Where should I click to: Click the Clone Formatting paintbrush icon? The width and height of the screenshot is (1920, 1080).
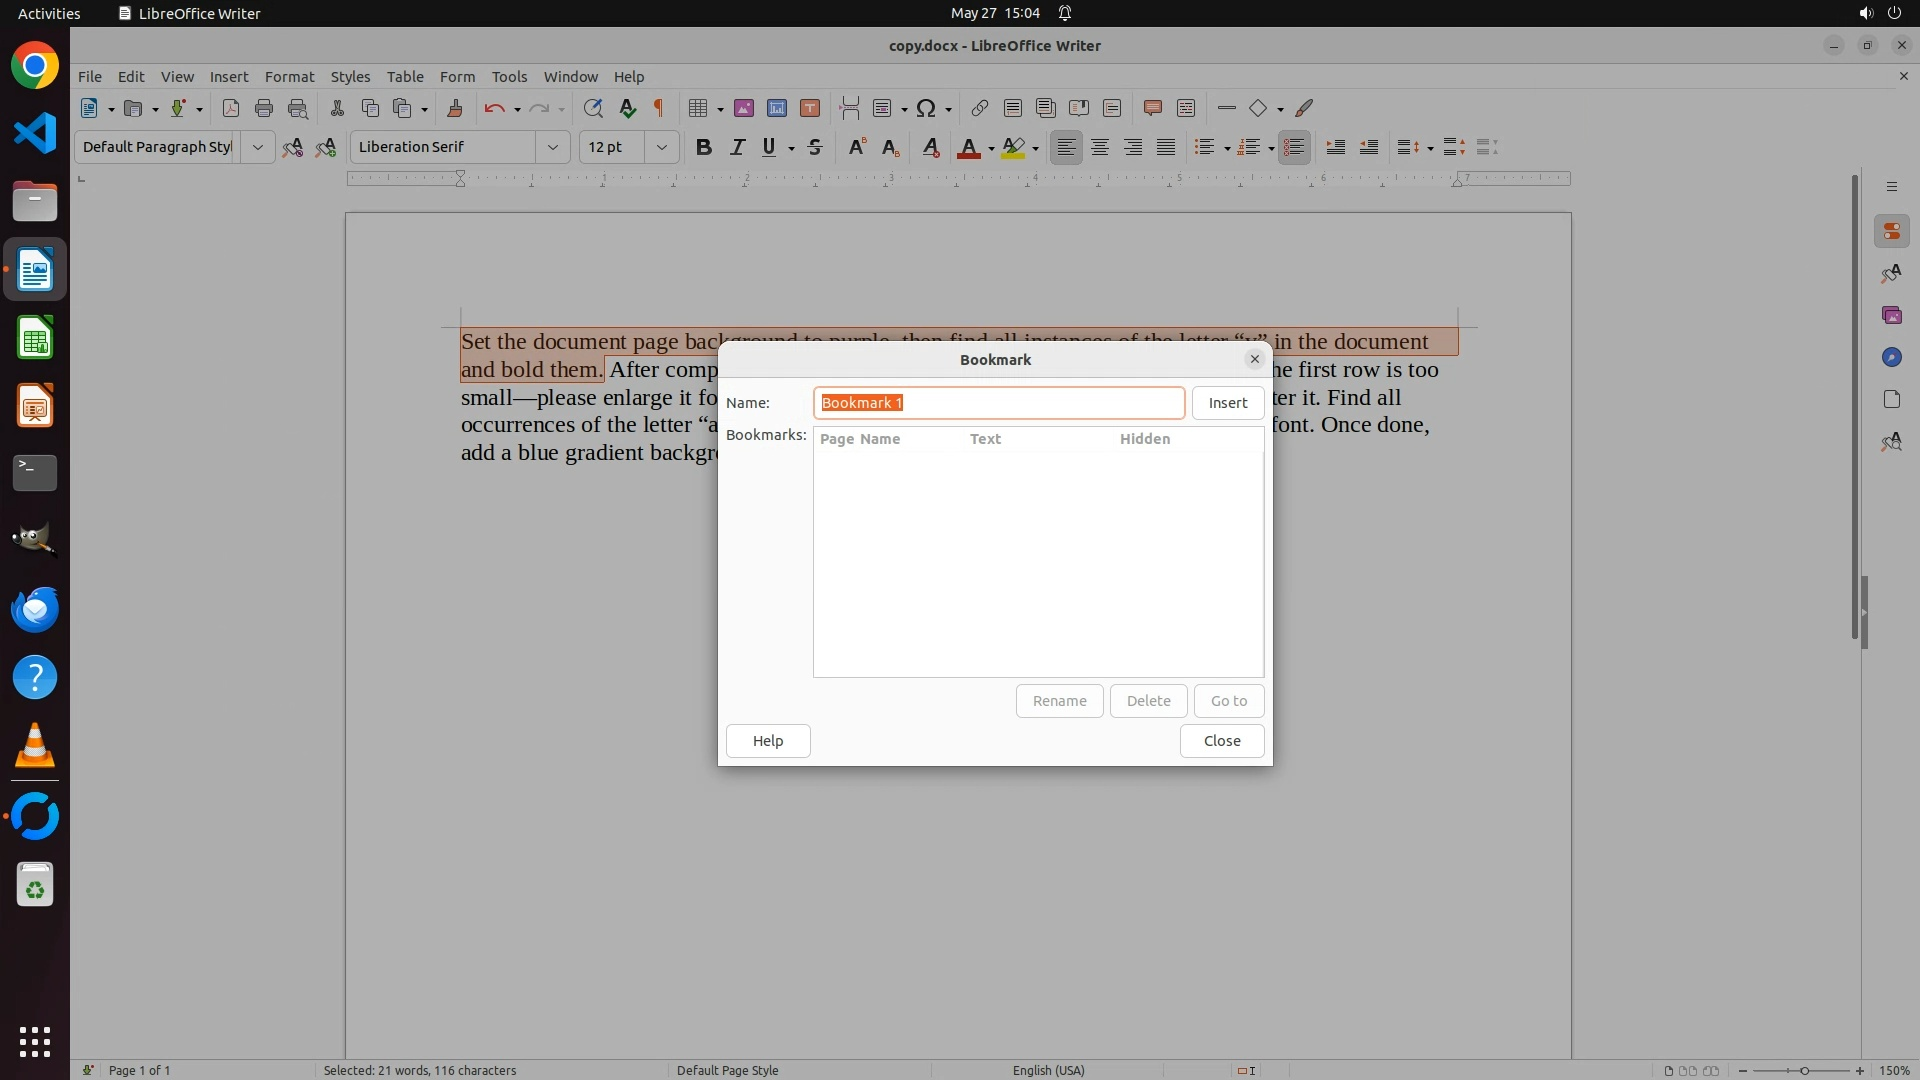(x=455, y=108)
